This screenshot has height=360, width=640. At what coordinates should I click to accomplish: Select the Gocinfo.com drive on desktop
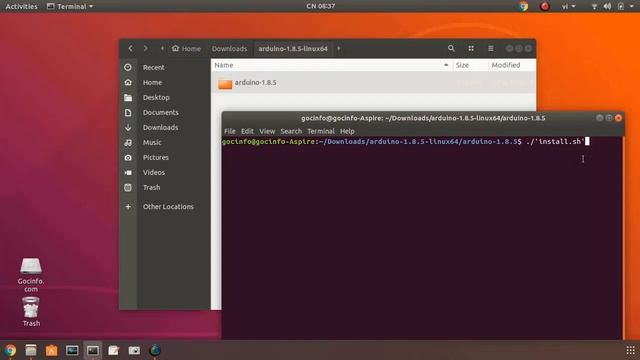(x=31, y=274)
